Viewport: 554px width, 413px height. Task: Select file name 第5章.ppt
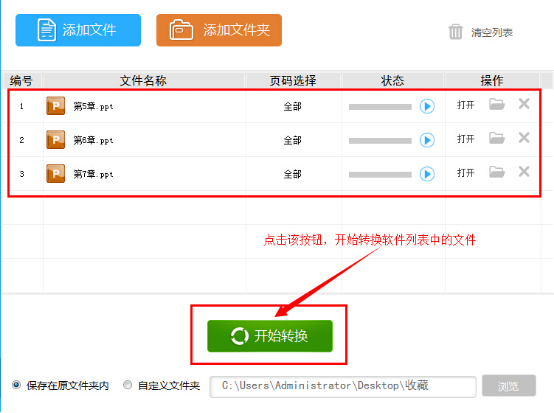(93, 106)
